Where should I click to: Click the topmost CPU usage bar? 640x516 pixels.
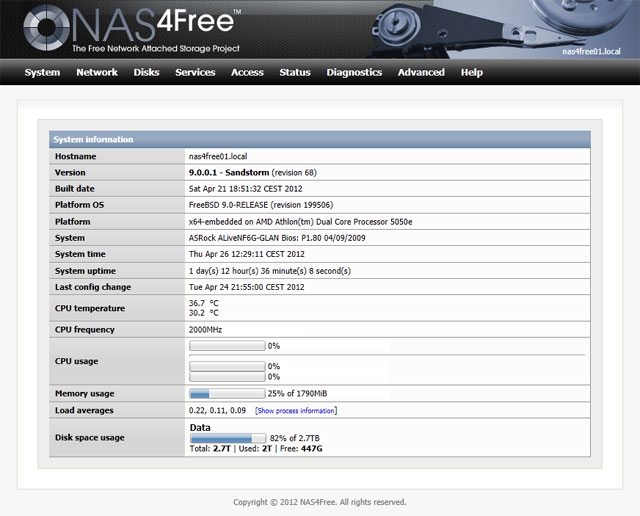[227, 346]
